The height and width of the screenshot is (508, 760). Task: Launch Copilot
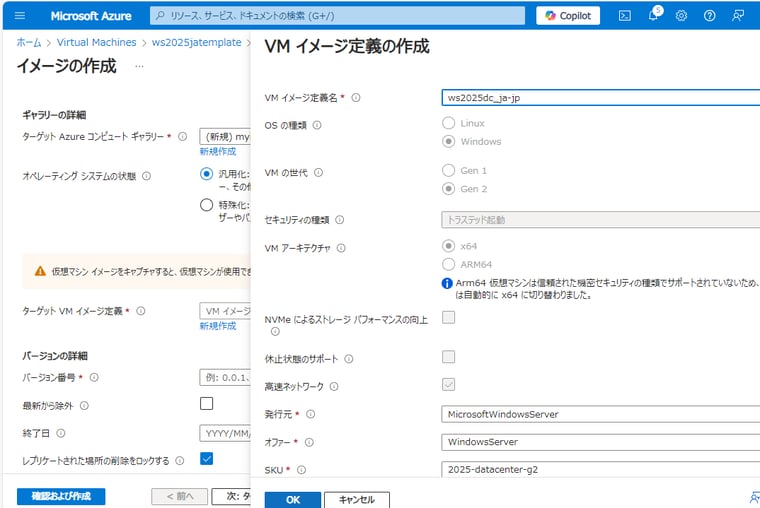pyautogui.click(x=568, y=16)
